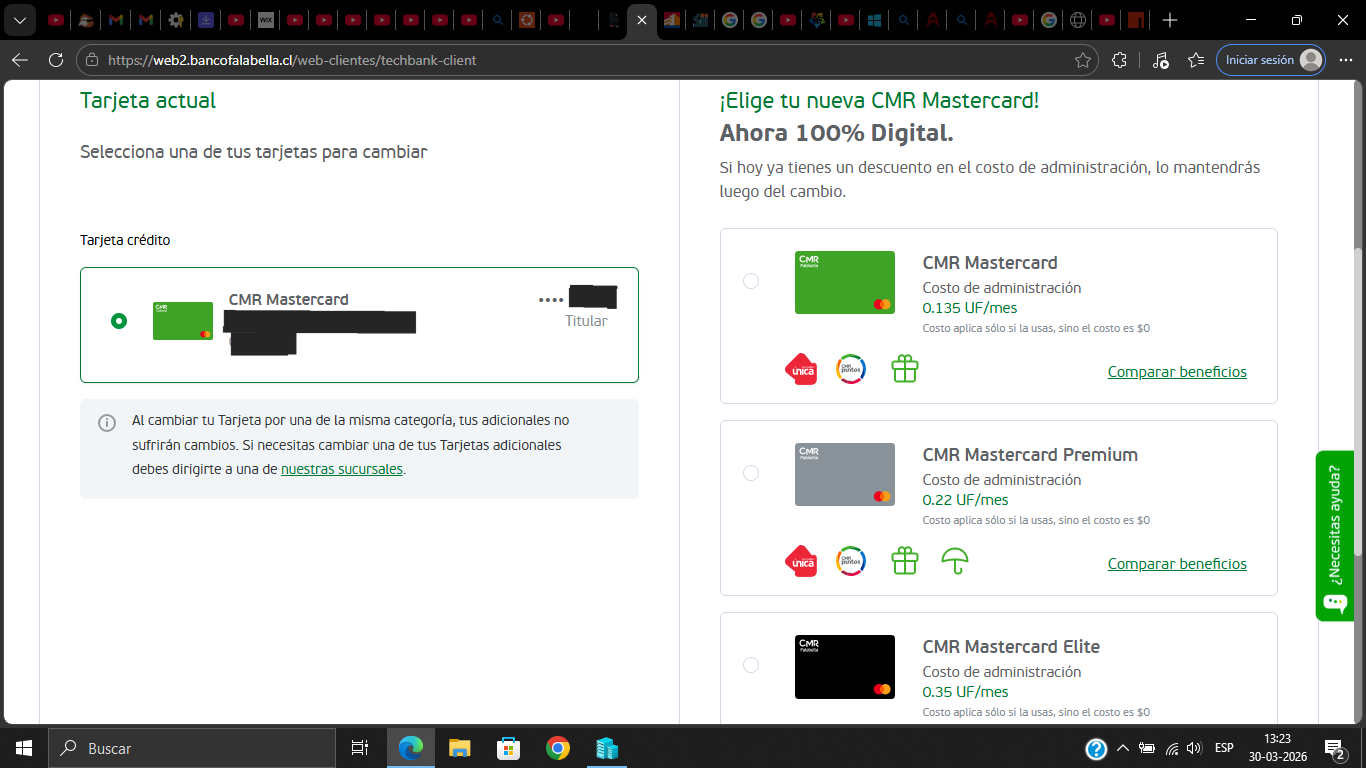The height and width of the screenshot is (768, 1366).
Task: Show hidden system tray icons chevron
Action: (x=1122, y=748)
